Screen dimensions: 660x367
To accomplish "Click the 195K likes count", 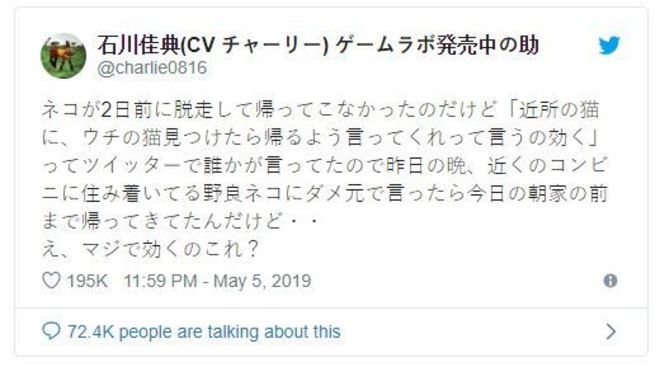I will pyautogui.click(x=88, y=281).
